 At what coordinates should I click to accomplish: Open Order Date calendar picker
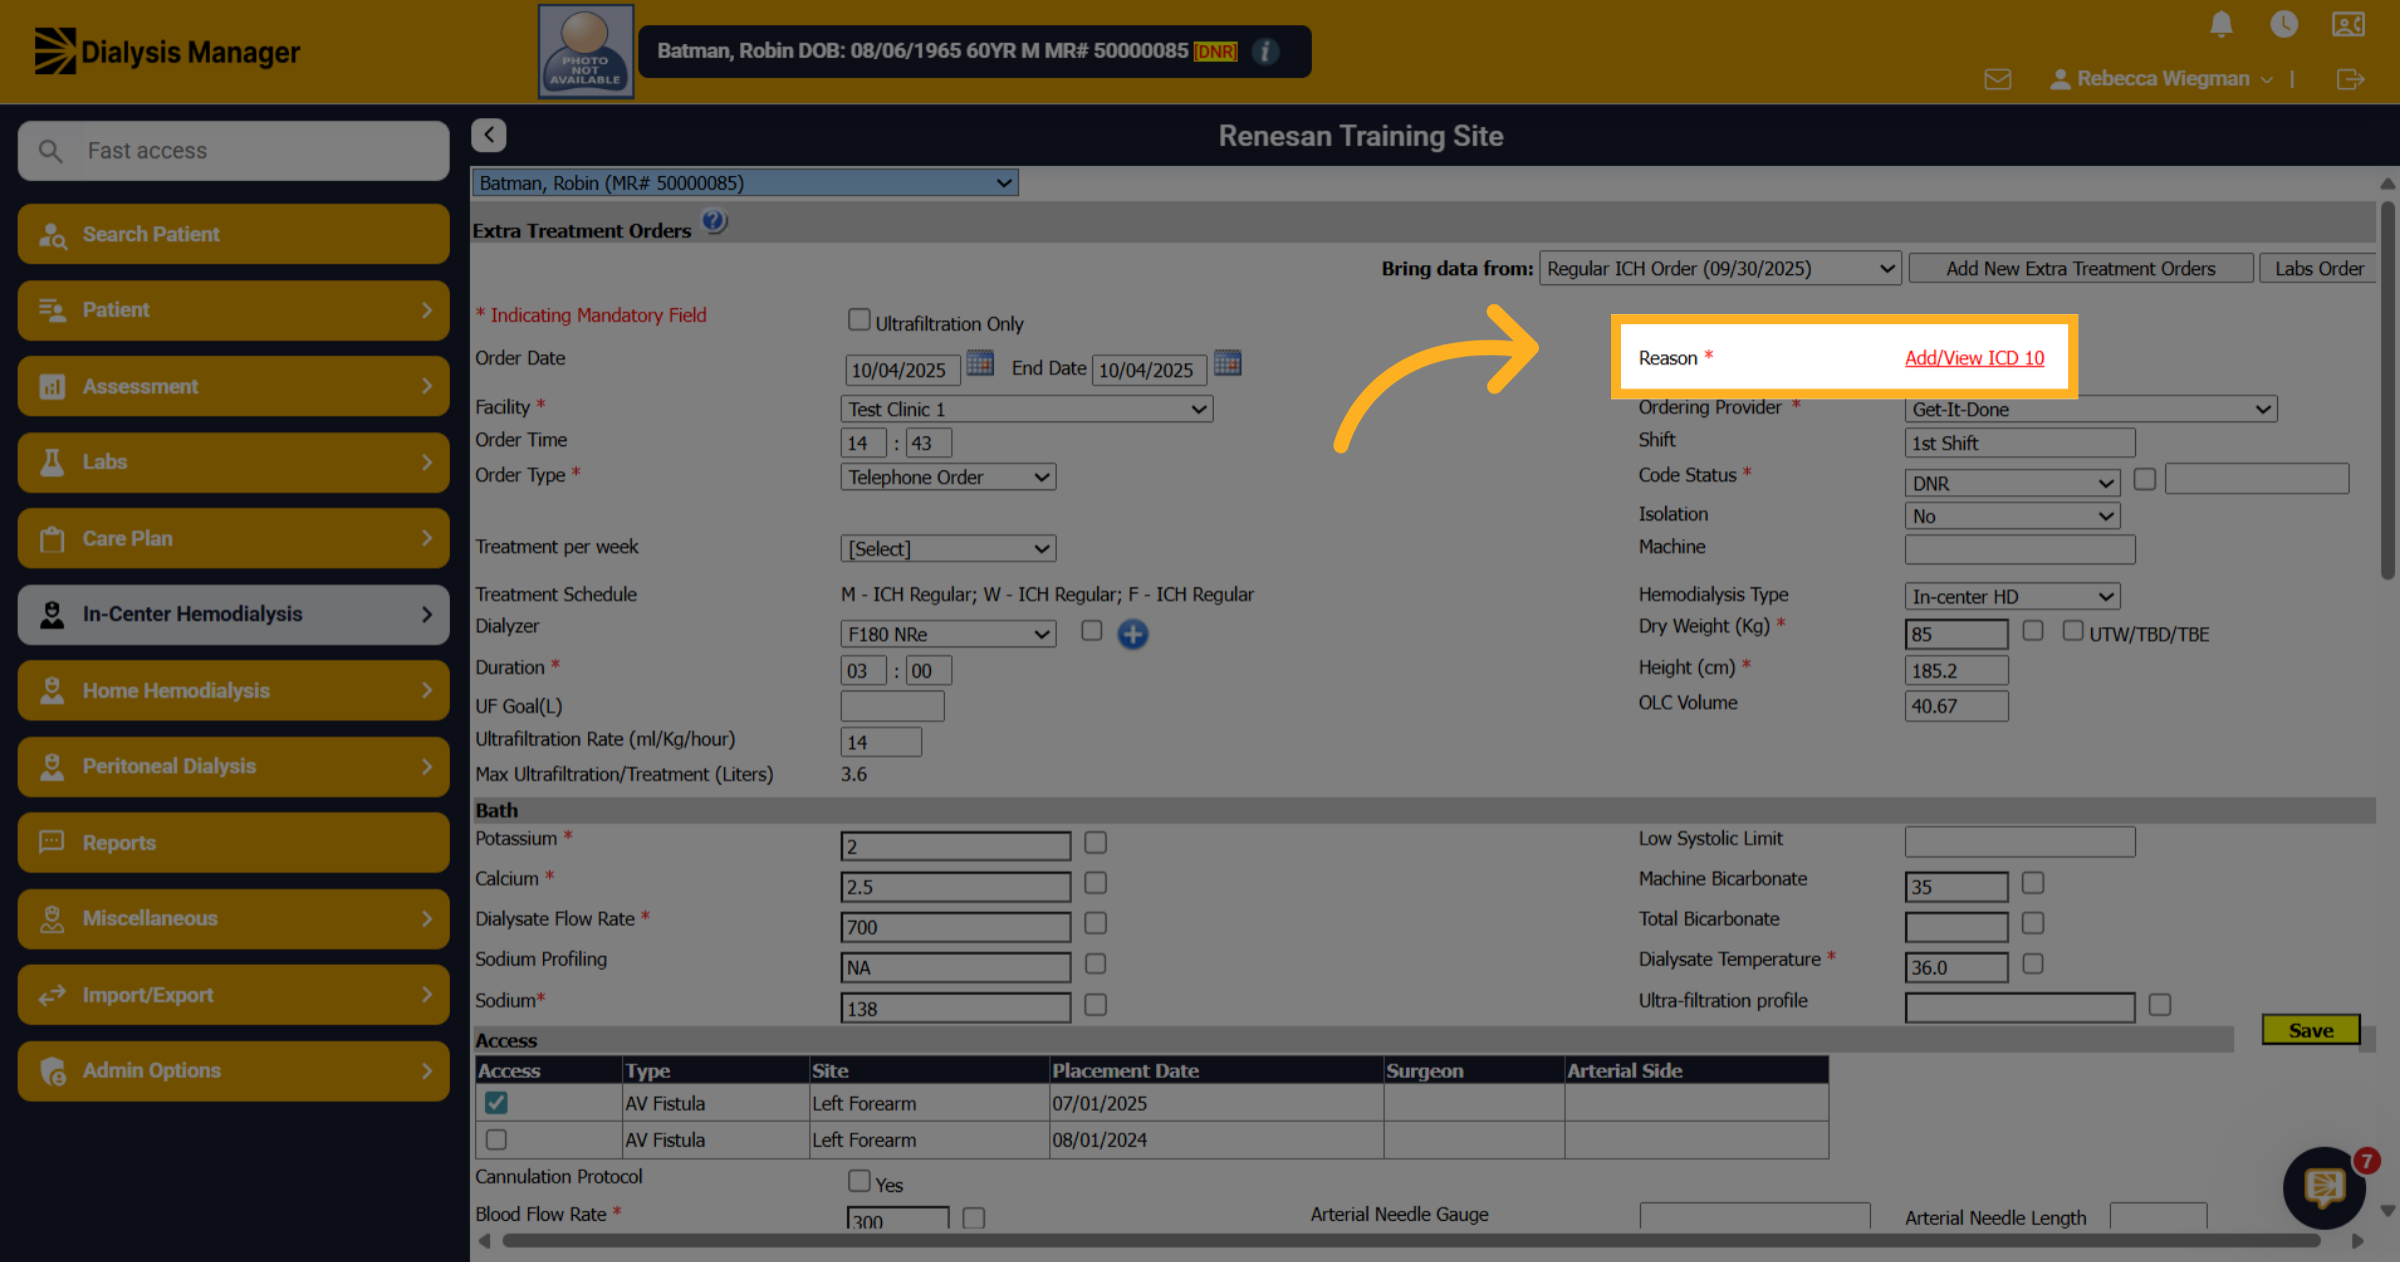980,363
